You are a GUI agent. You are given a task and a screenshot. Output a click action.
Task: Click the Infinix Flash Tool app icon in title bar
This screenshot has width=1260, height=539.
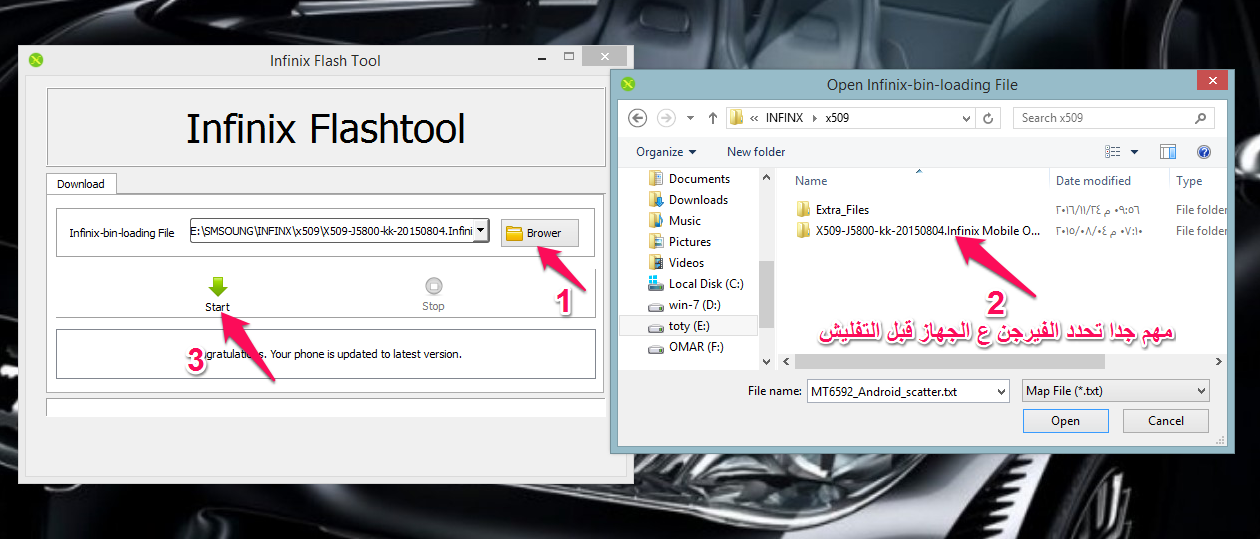36,60
